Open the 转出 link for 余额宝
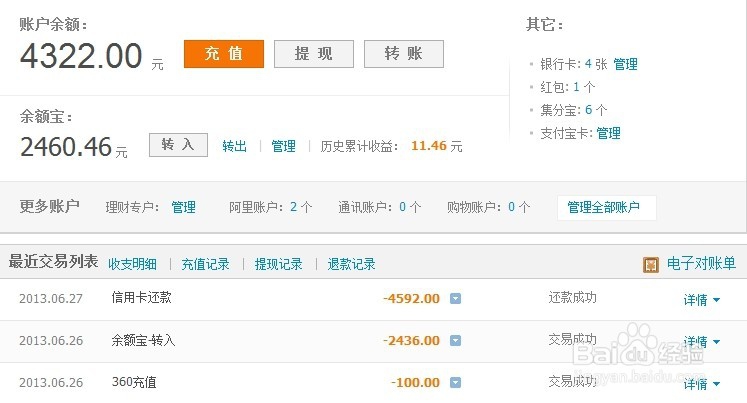The width and height of the screenshot is (747, 403). [234, 146]
